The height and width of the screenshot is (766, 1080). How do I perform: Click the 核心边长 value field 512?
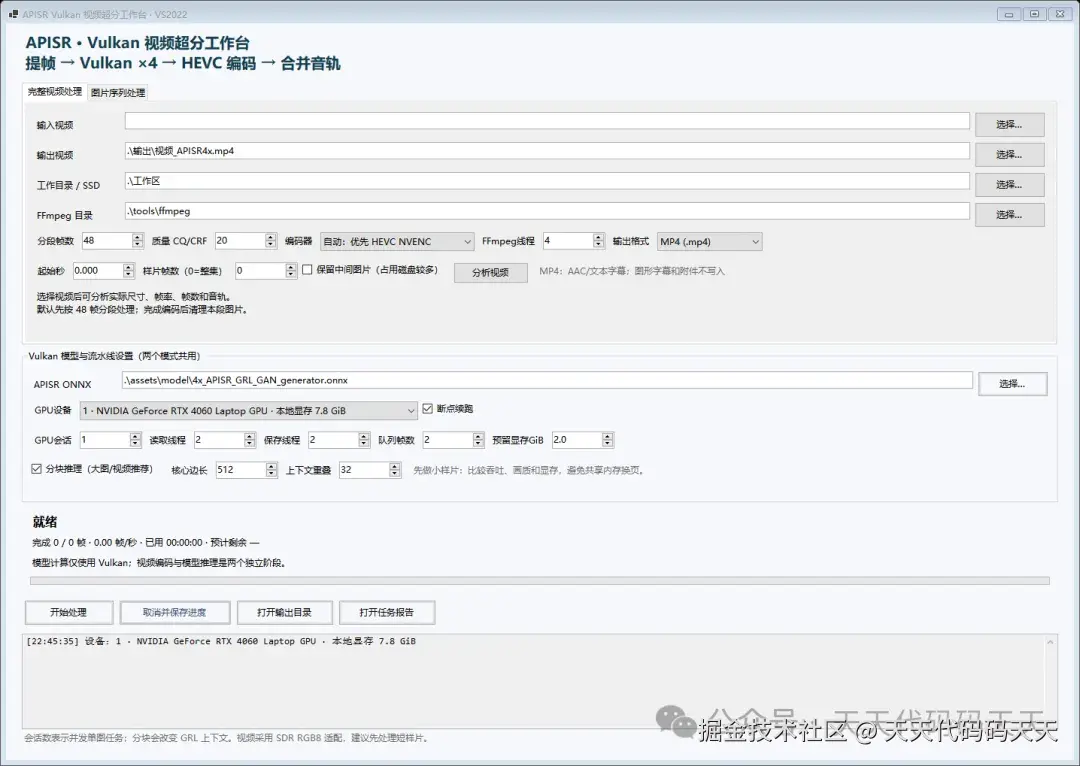pyautogui.click(x=240, y=470)
